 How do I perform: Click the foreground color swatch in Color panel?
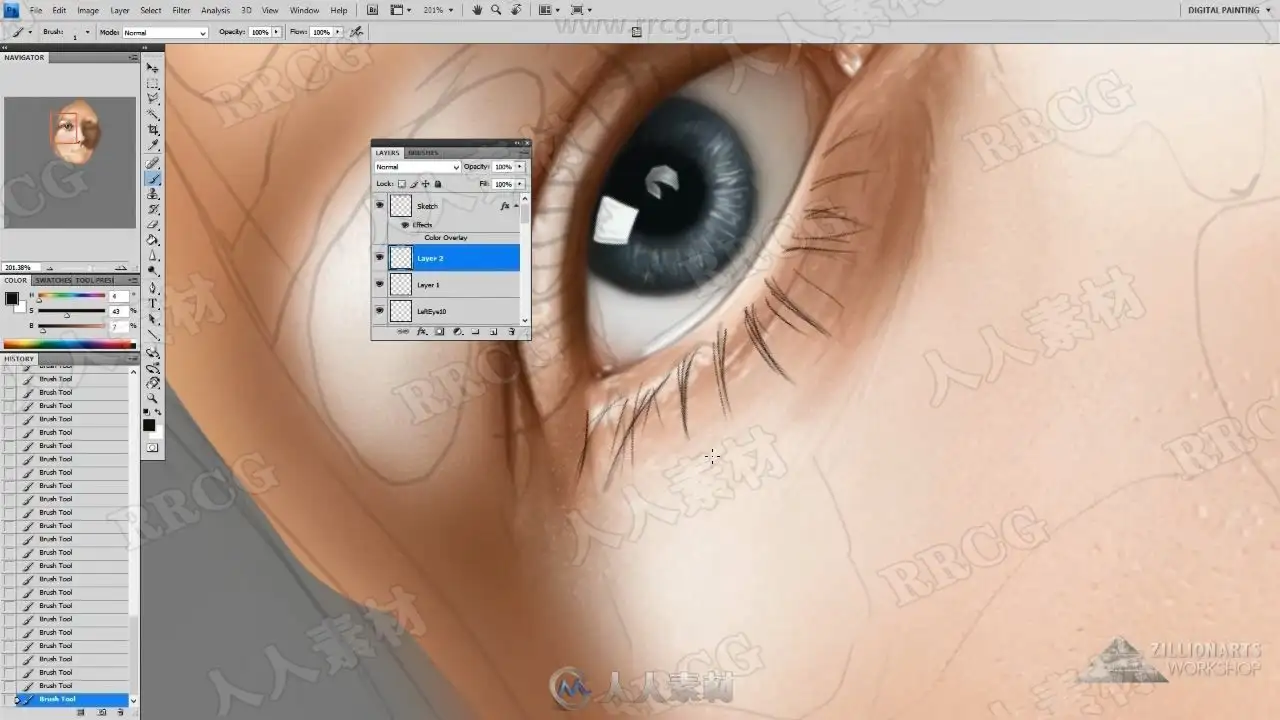[x=11, y=298]
